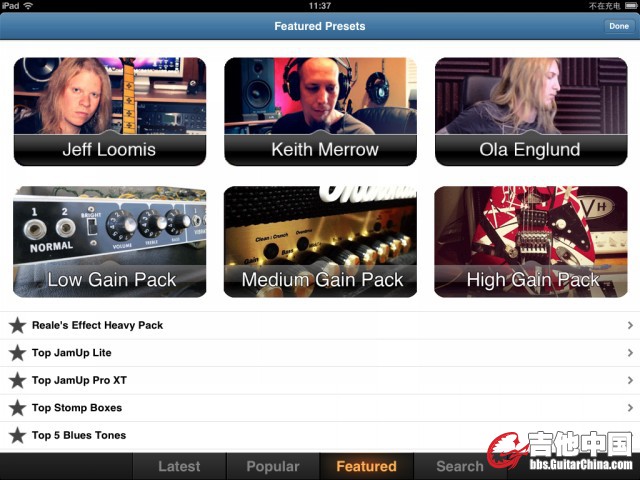Tap the 11:37 clock in status bar

coord(320,6)
